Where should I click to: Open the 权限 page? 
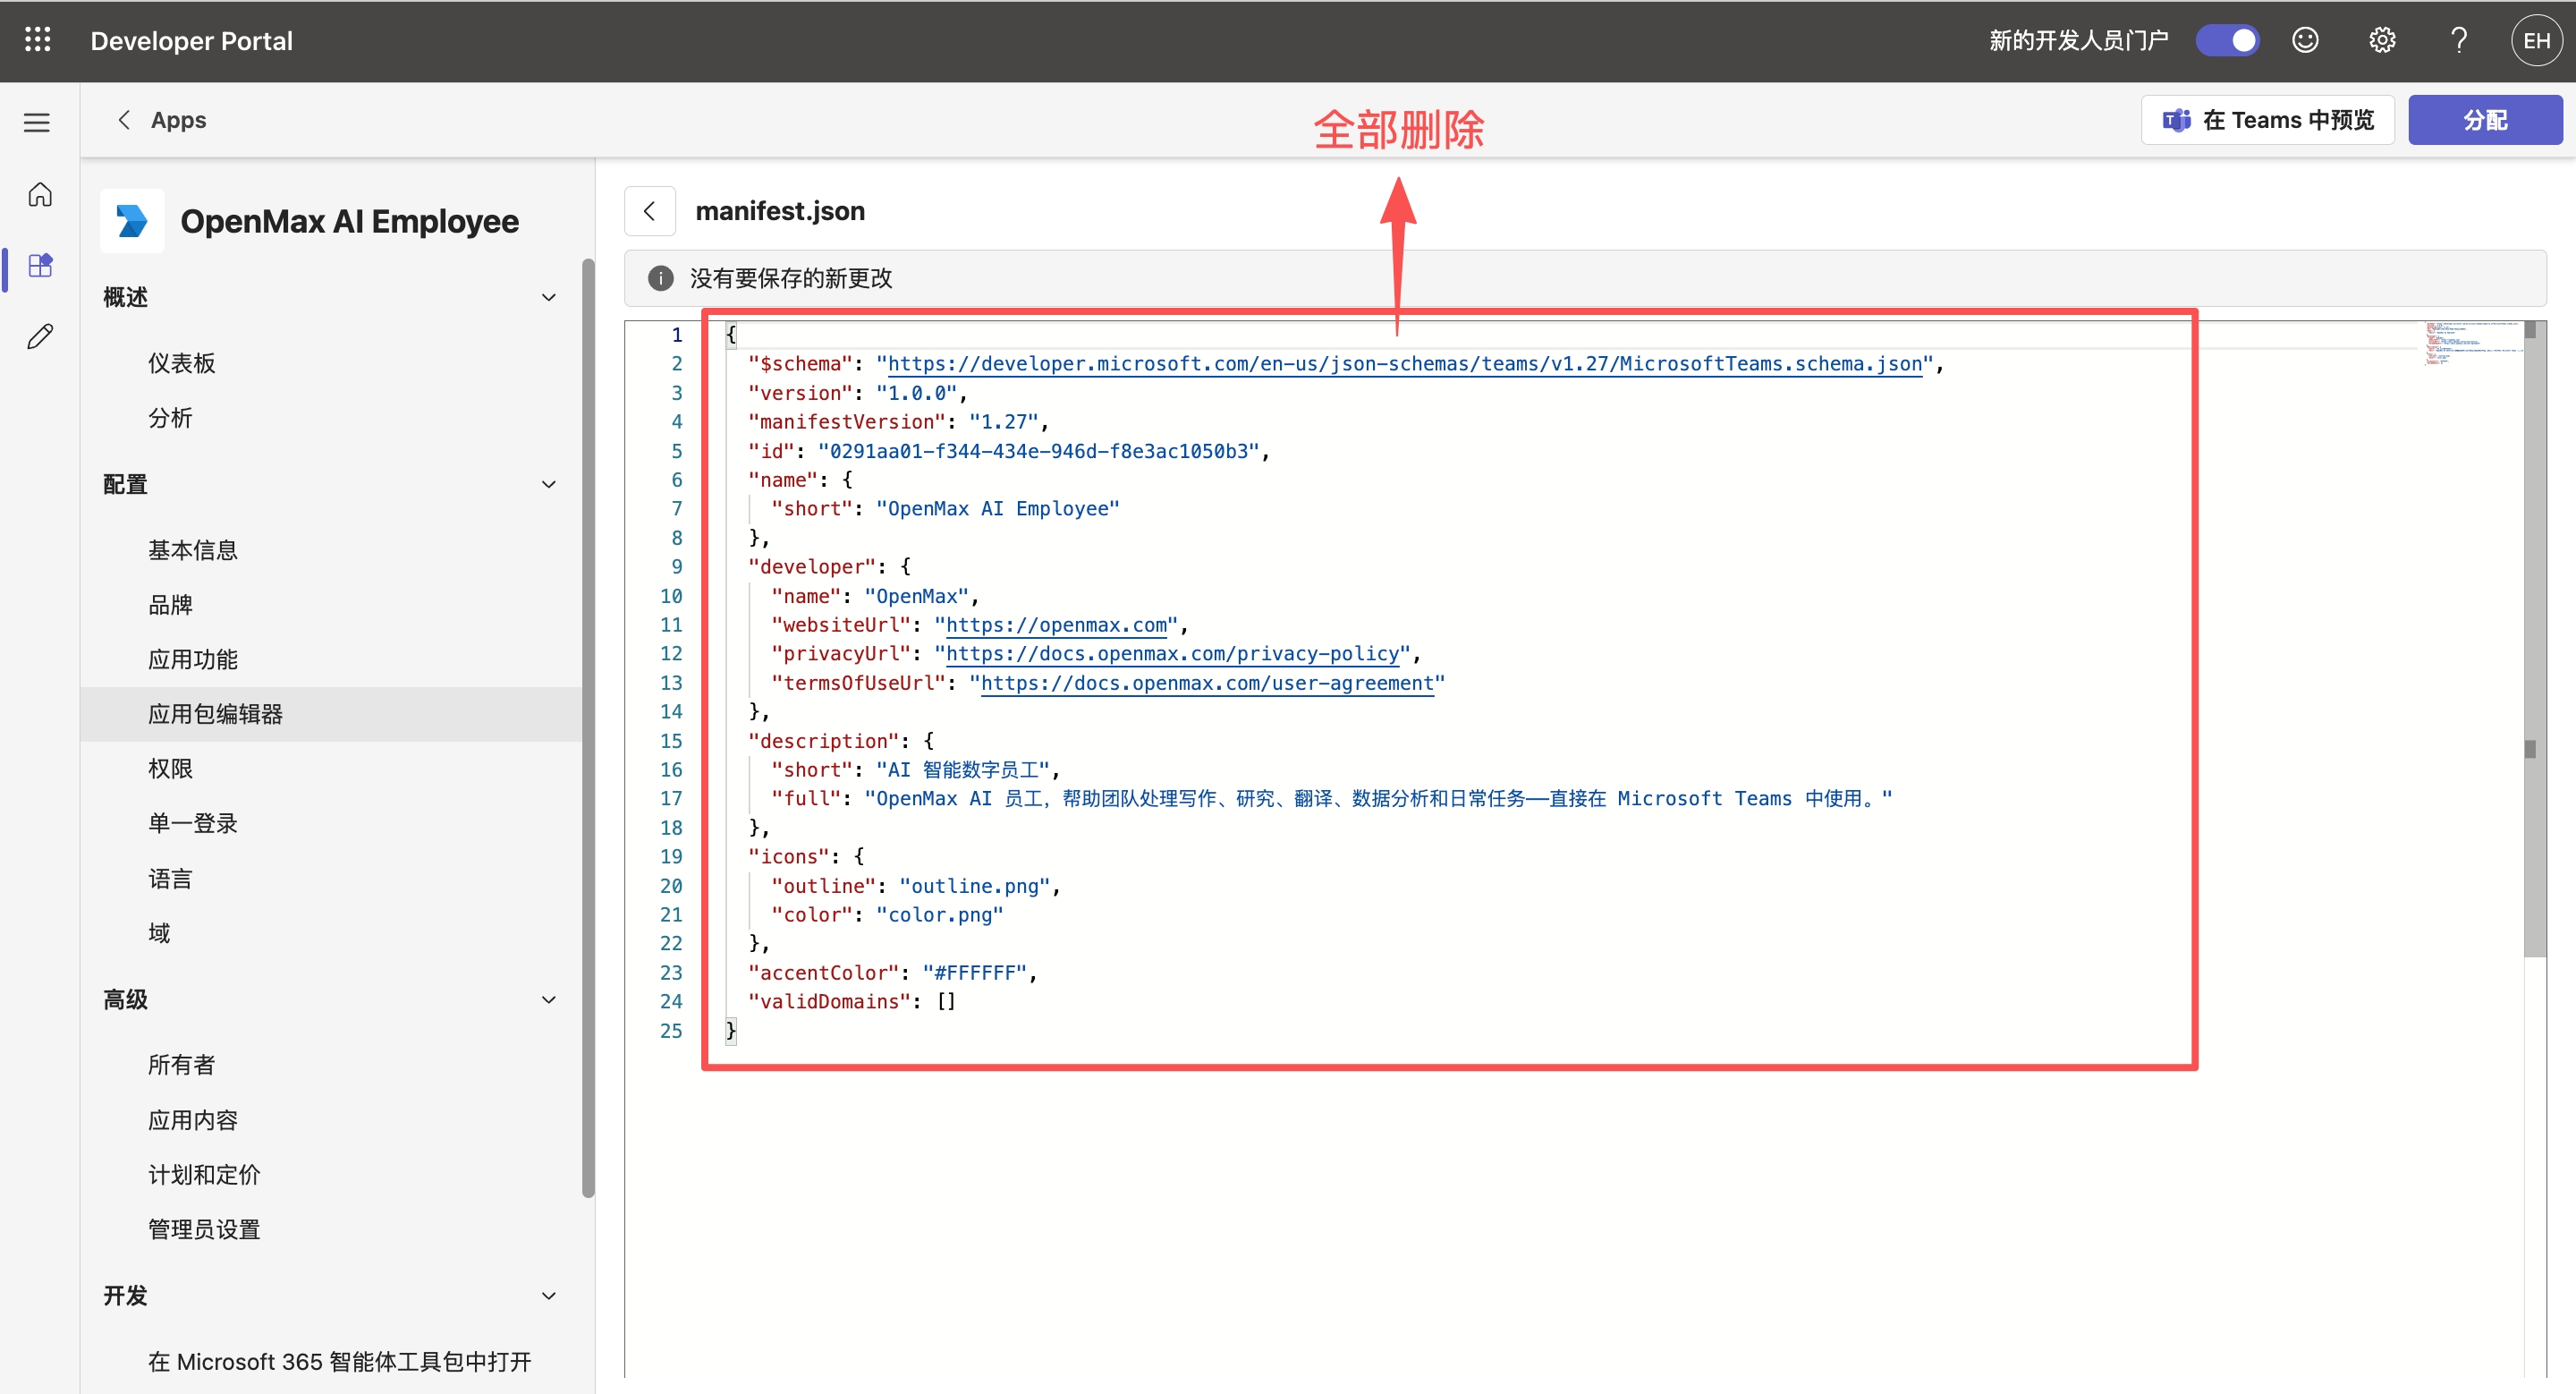point(170,768)
